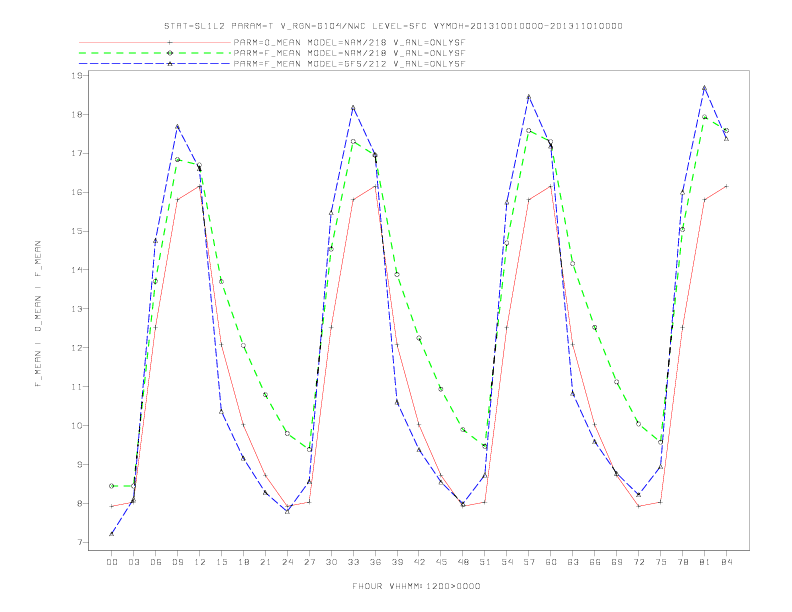This screenshot has width=792, height=612.
Task: Click the x-axis tick label 33
Action: [353, 562]
